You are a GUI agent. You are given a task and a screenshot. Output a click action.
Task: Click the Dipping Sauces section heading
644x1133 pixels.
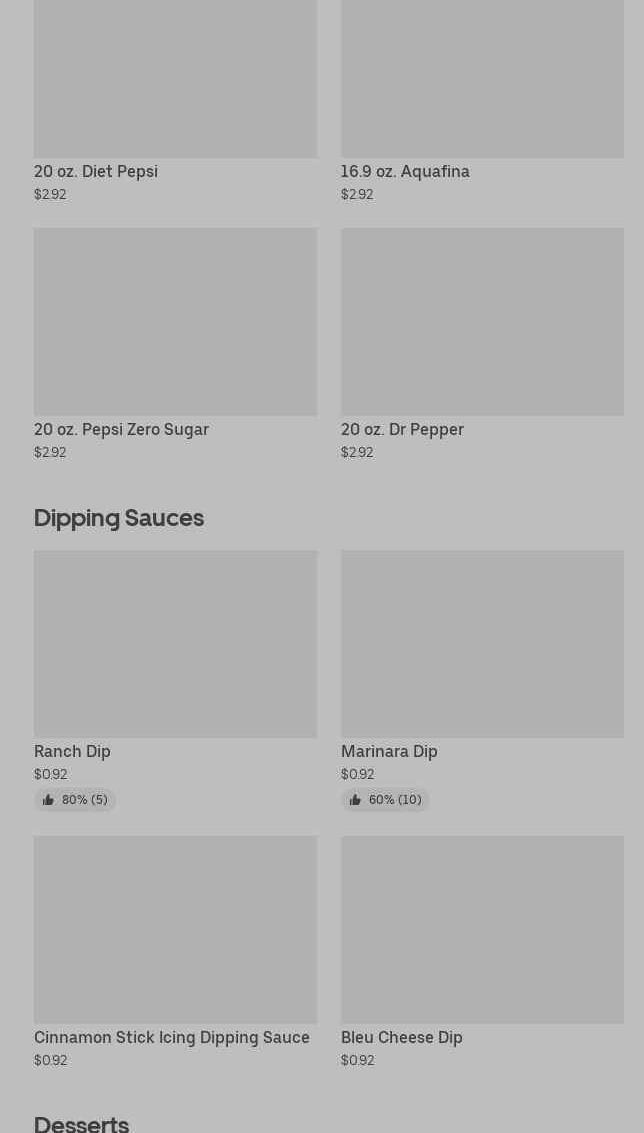click(x=119, y=517)
